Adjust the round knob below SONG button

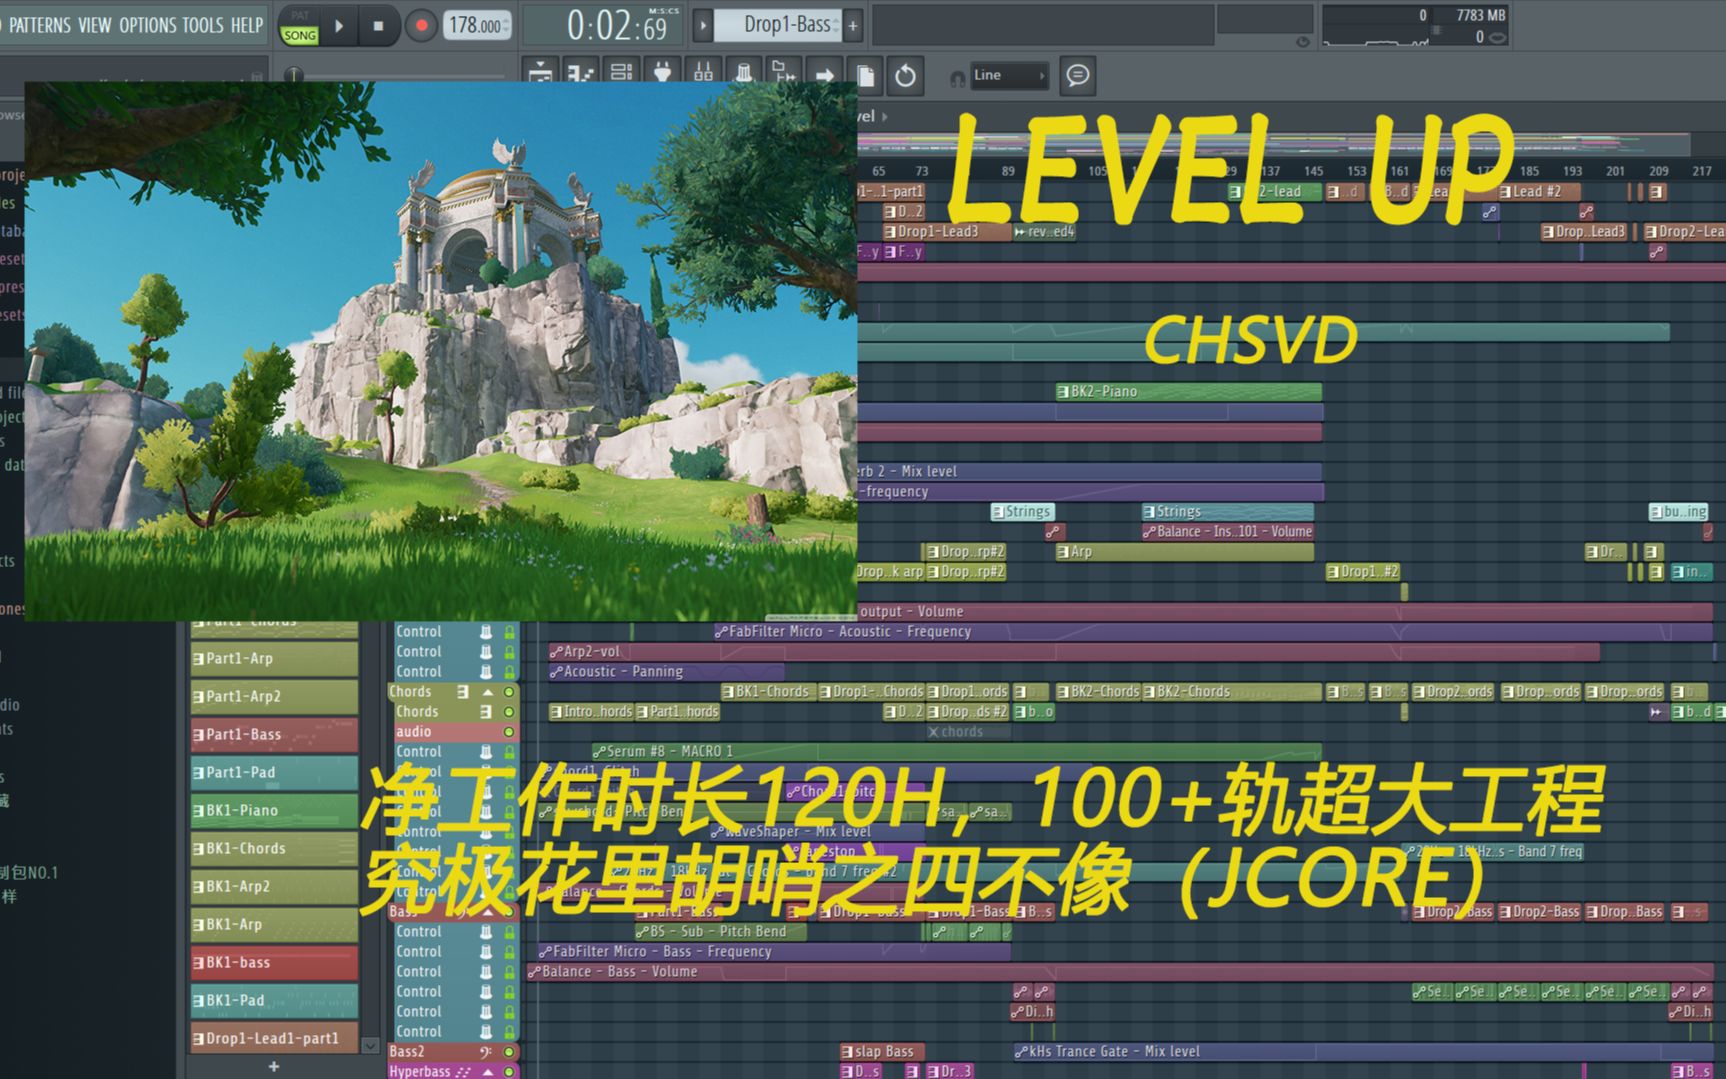[x=293, y=75]
